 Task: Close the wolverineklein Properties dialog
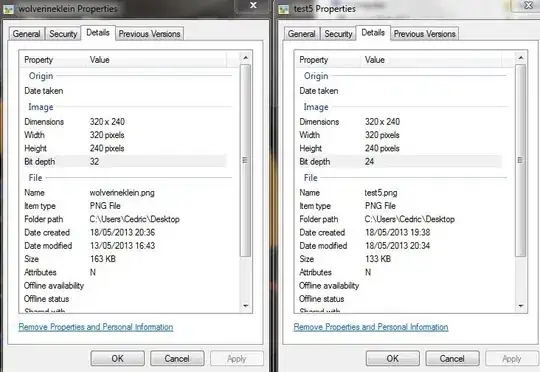pos(253,6)
